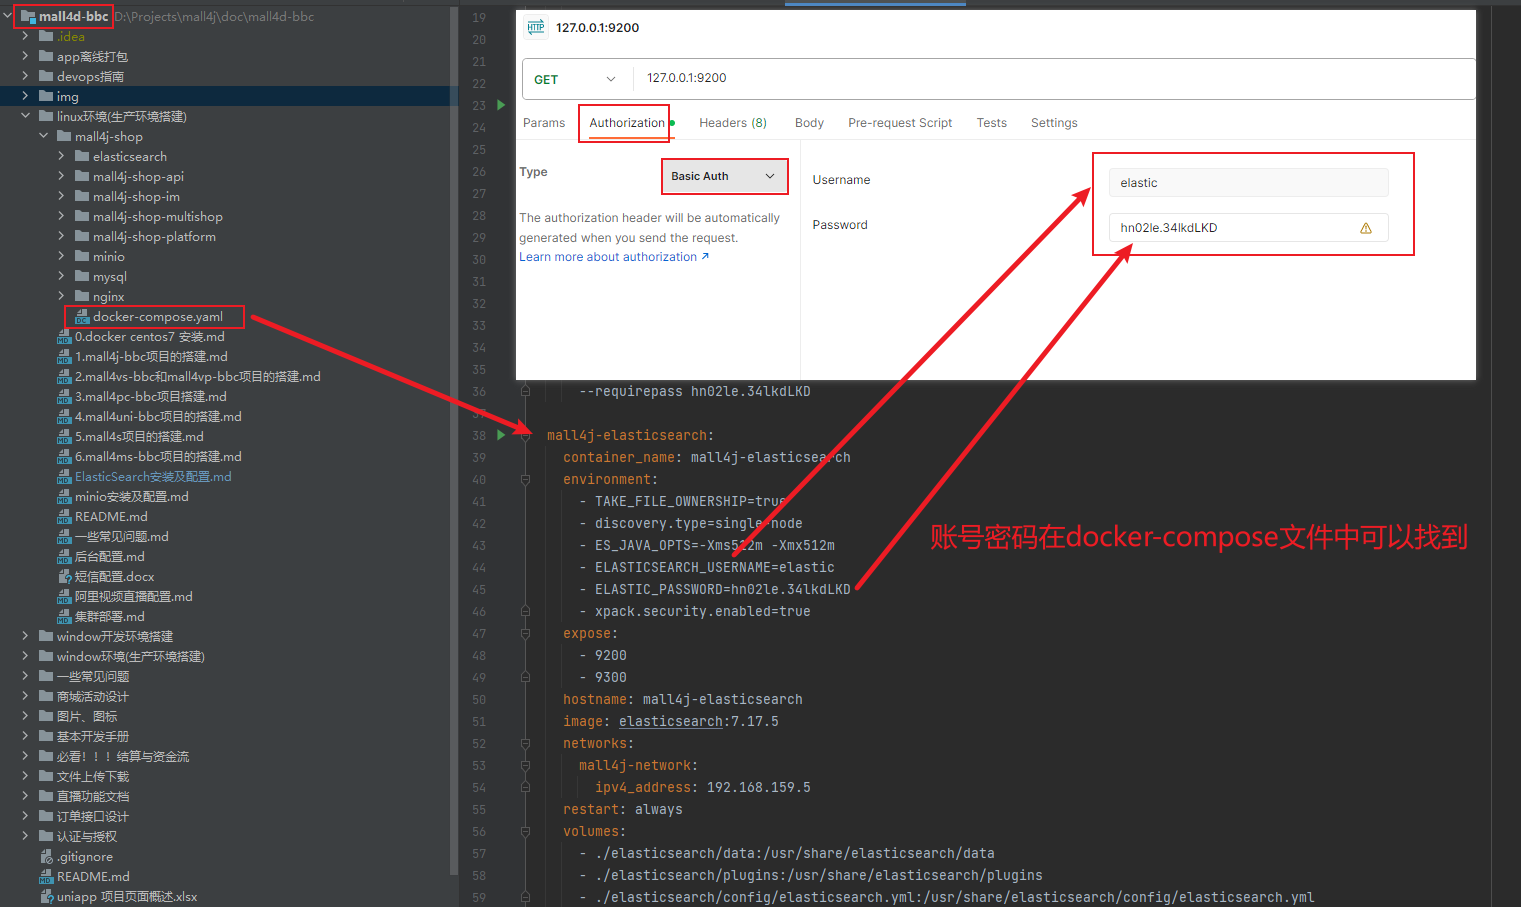The width and height of the screenshot is (1521, 907).
Task: Click the .gitignore file icon
Action: click(x=47, y=857)
